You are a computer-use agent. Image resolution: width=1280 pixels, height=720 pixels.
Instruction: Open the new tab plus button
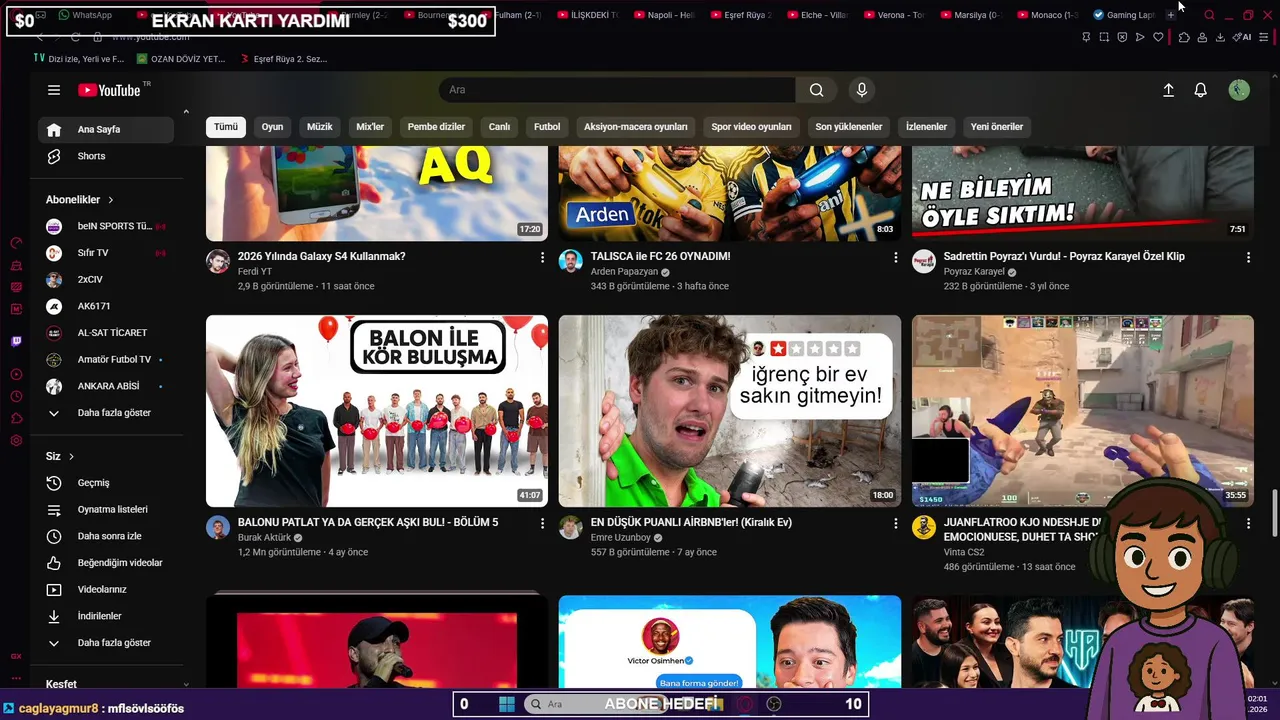coord(1170,15)
